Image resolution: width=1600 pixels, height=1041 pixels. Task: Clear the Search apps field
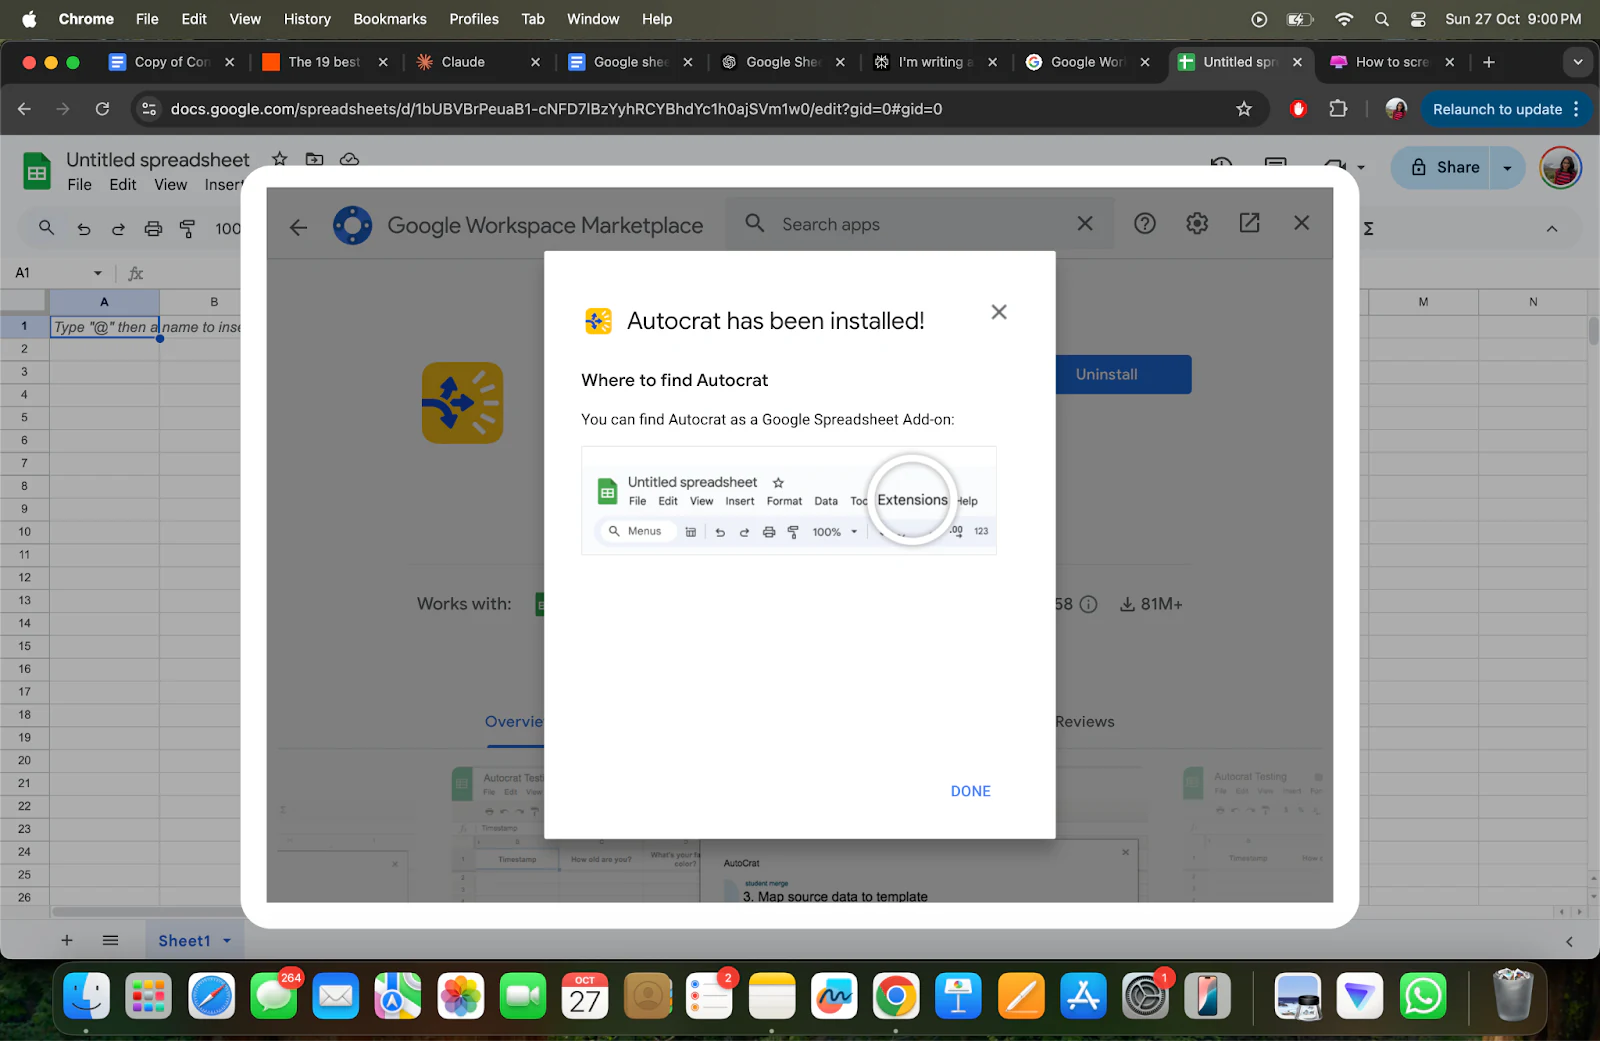[x=1085, y=224]
